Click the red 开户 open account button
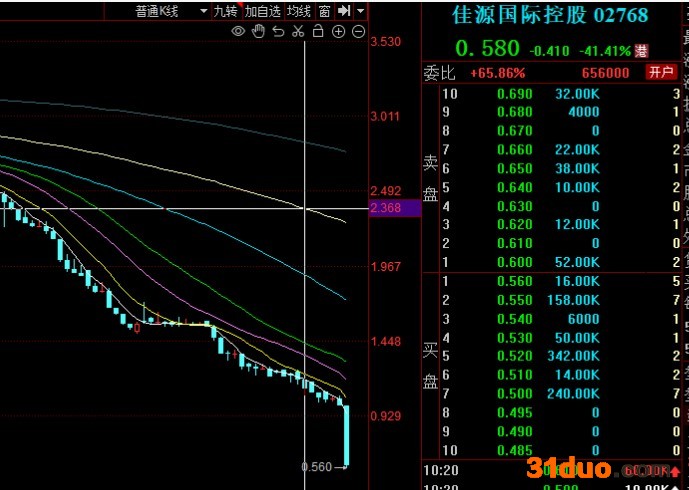 pyautogui.click(x=661, y=72)
